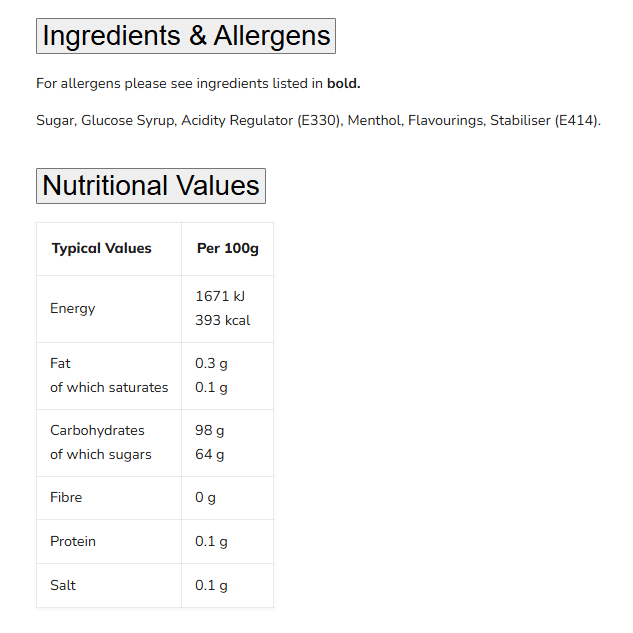Click the ingredients list starting with Sugar
The height and width of the screenshot is (633, 633).
click(x=318, y=121)
